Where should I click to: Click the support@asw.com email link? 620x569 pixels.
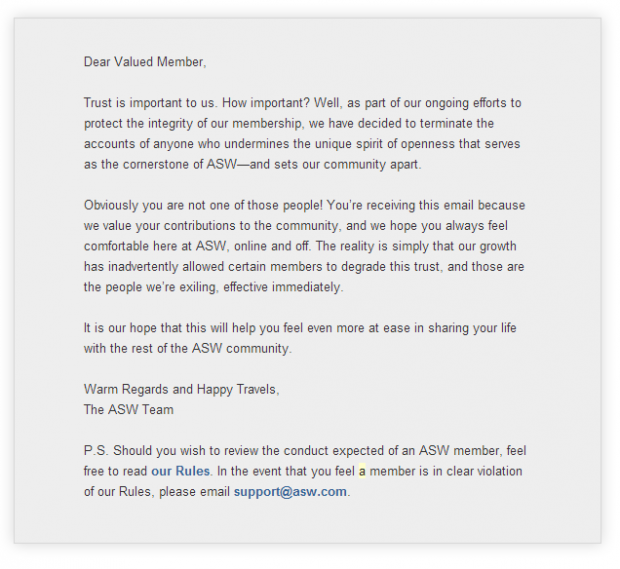290,492
